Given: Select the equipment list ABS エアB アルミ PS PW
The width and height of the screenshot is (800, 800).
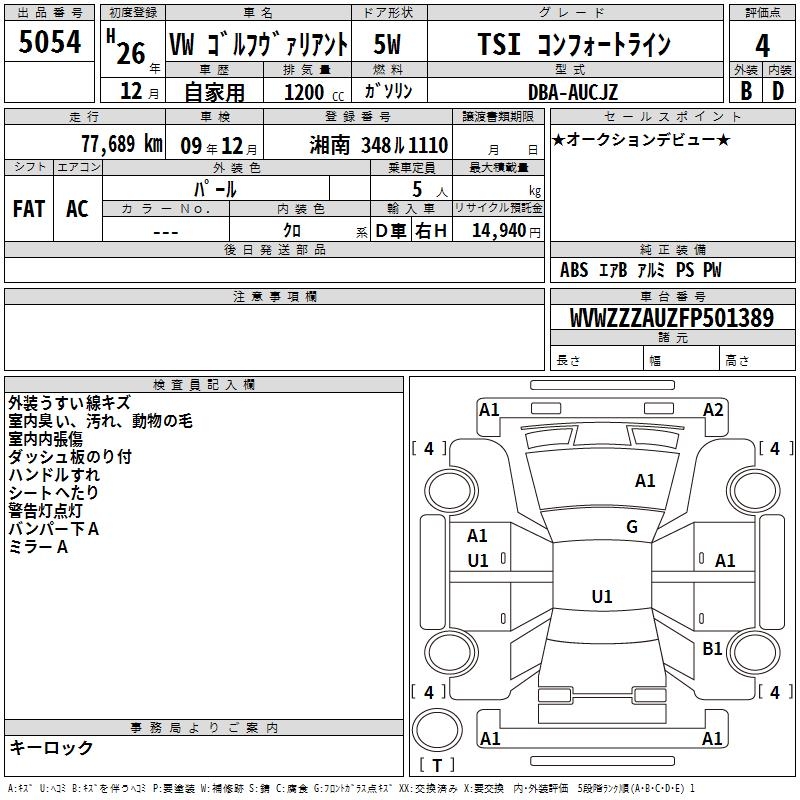Looking at the screenshot, I should 641,270.
